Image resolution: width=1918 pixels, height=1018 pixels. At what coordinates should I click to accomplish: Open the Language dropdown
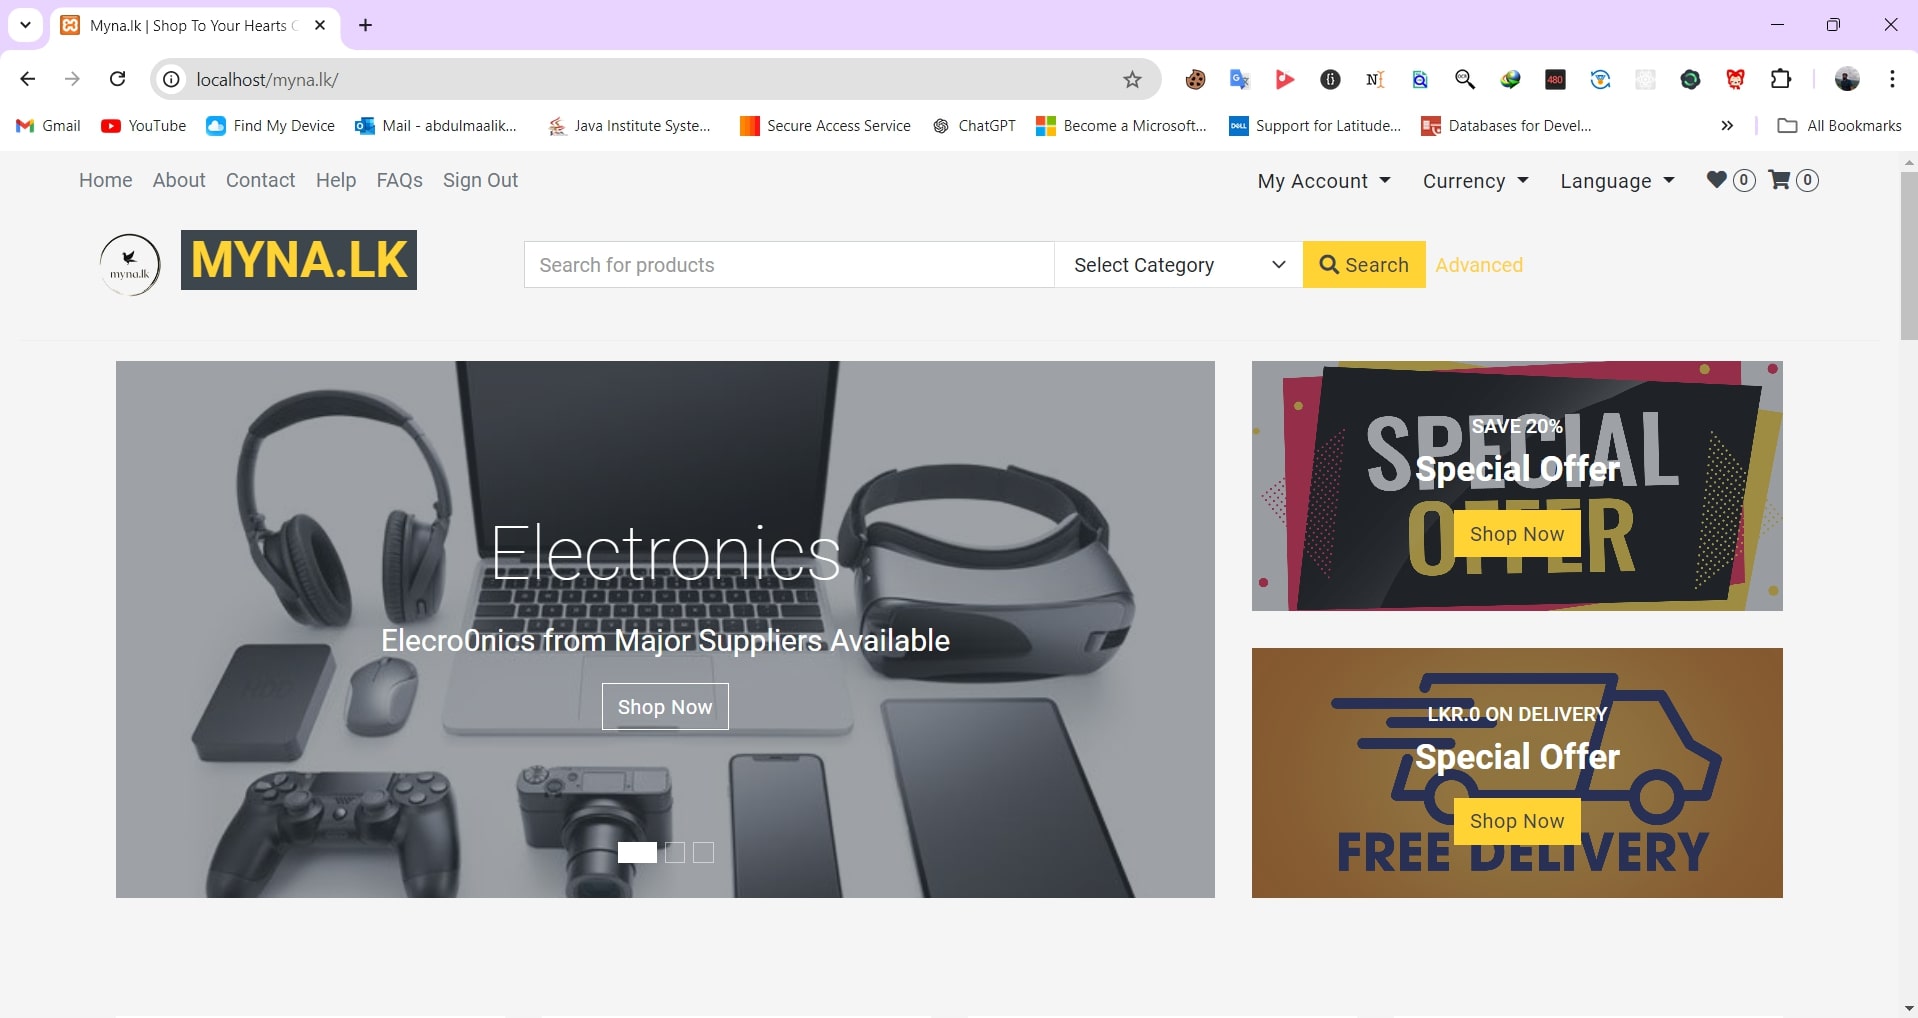pos(1616,181)
